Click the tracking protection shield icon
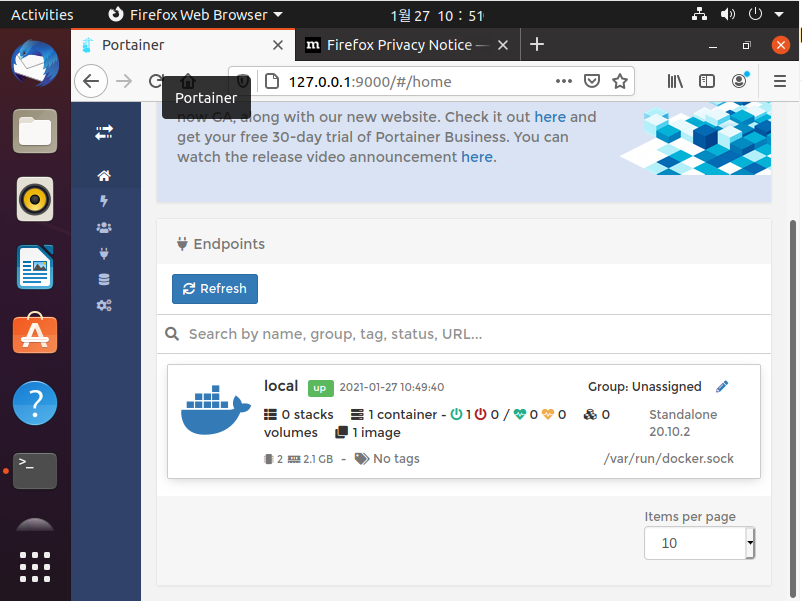Image resolution: width=802 pixels, height=601 pixels. (242, 81)
